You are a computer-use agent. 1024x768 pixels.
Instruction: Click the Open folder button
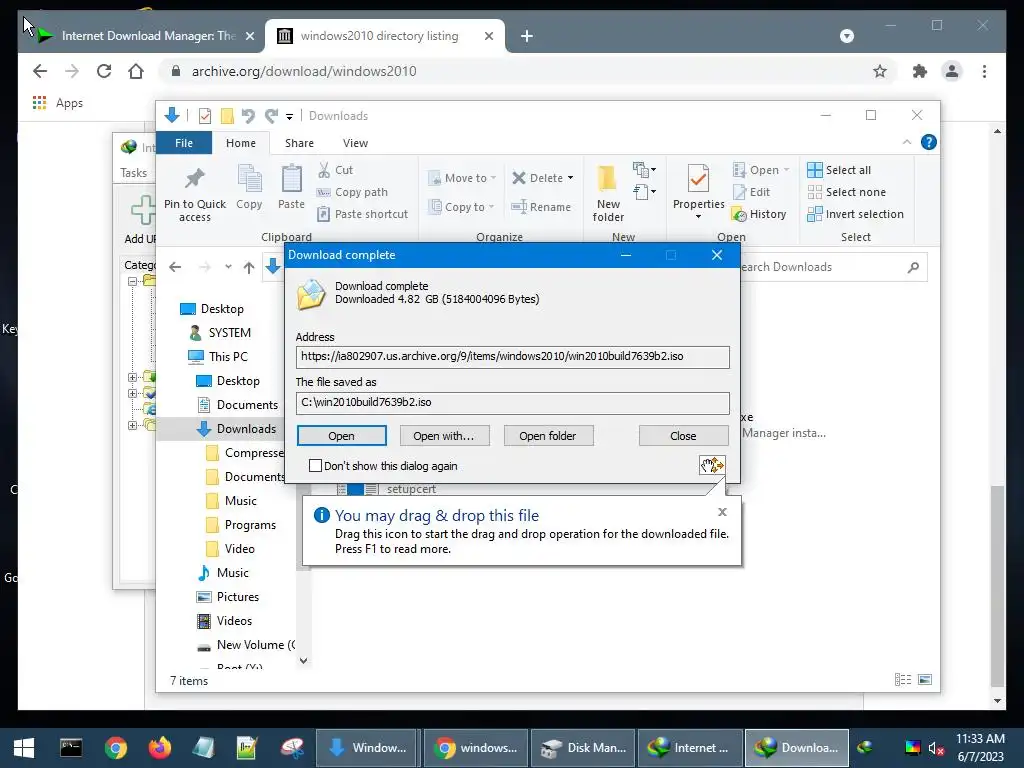point(548,436)
